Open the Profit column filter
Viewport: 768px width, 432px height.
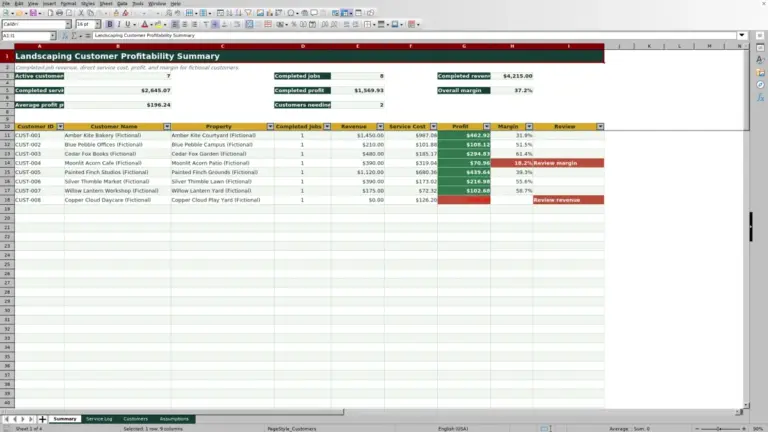click(486, 126)
